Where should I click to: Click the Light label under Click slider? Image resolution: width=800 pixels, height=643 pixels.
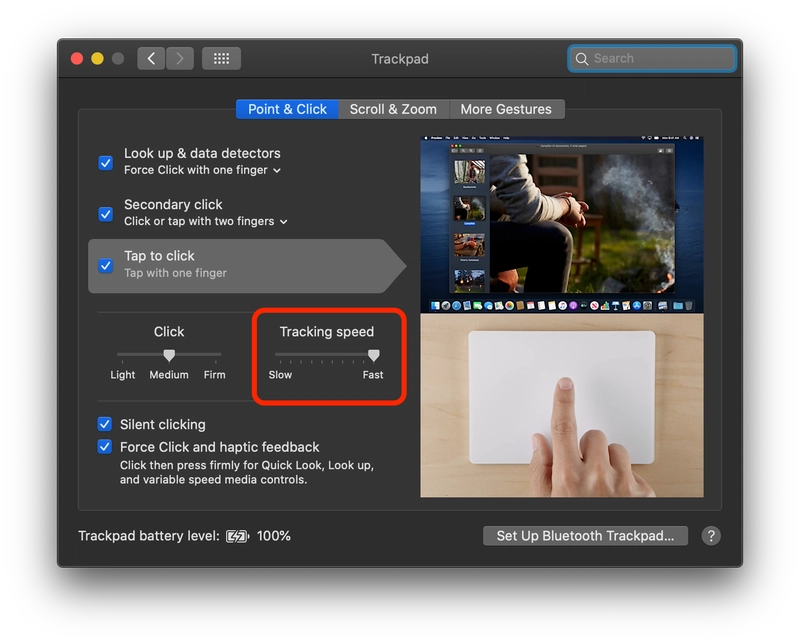122,375
